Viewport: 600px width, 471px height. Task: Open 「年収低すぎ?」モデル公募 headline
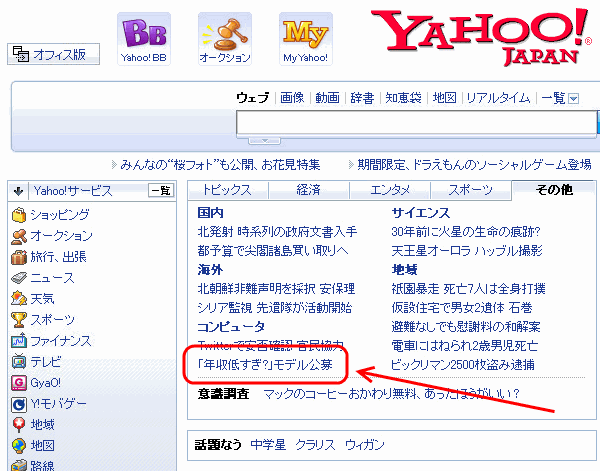point(265,365)
